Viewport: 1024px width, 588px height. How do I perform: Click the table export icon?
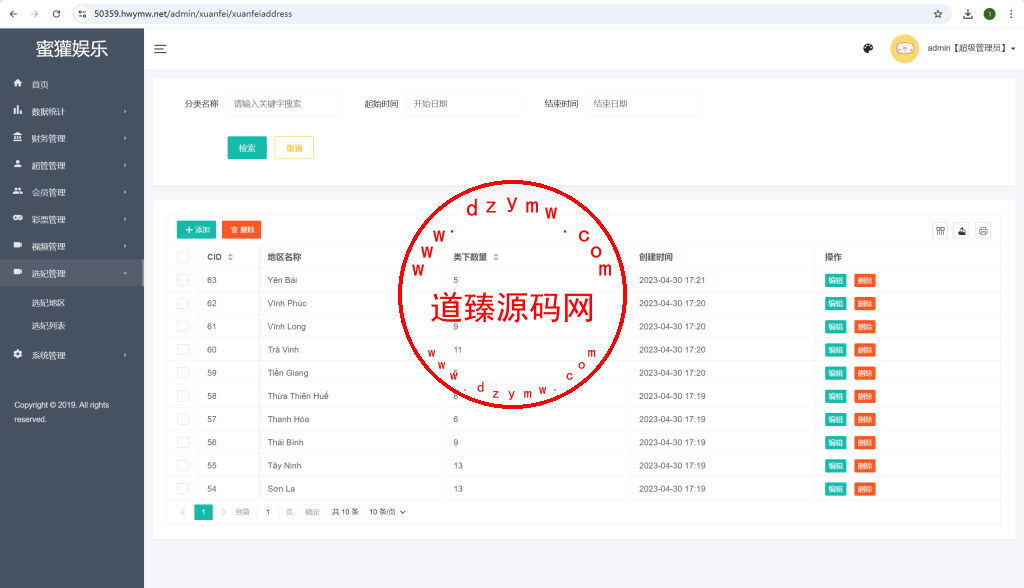pyautogui.click(x=962, y=231)
